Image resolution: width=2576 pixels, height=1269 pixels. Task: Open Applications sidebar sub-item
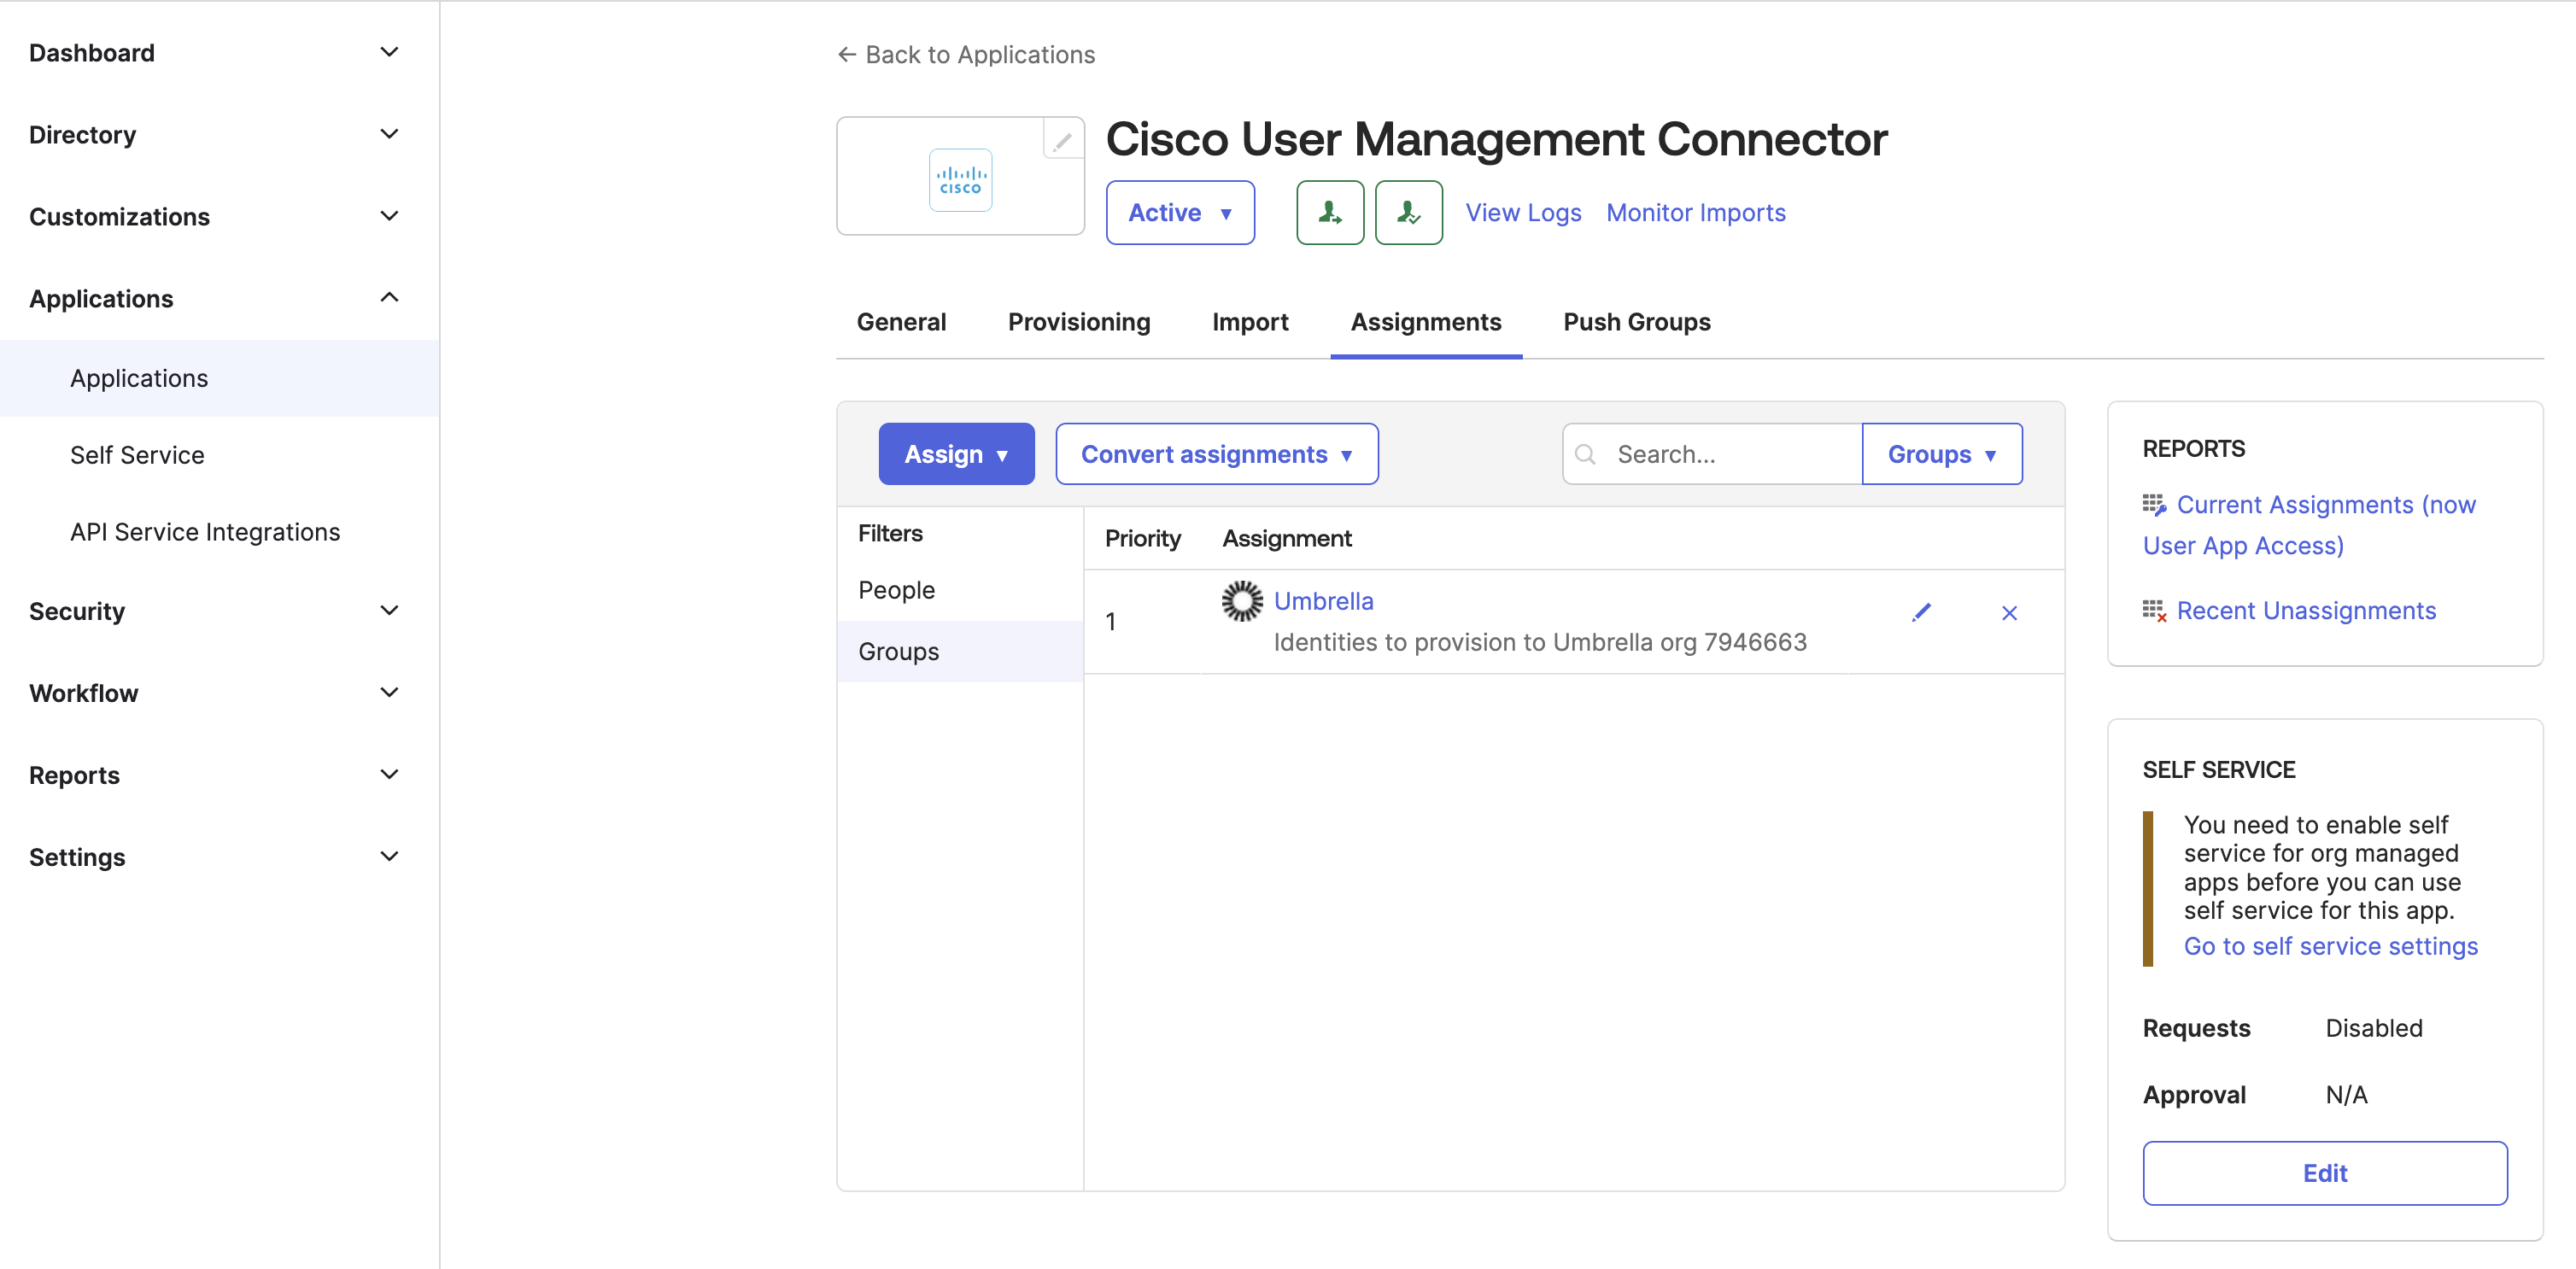220,379
